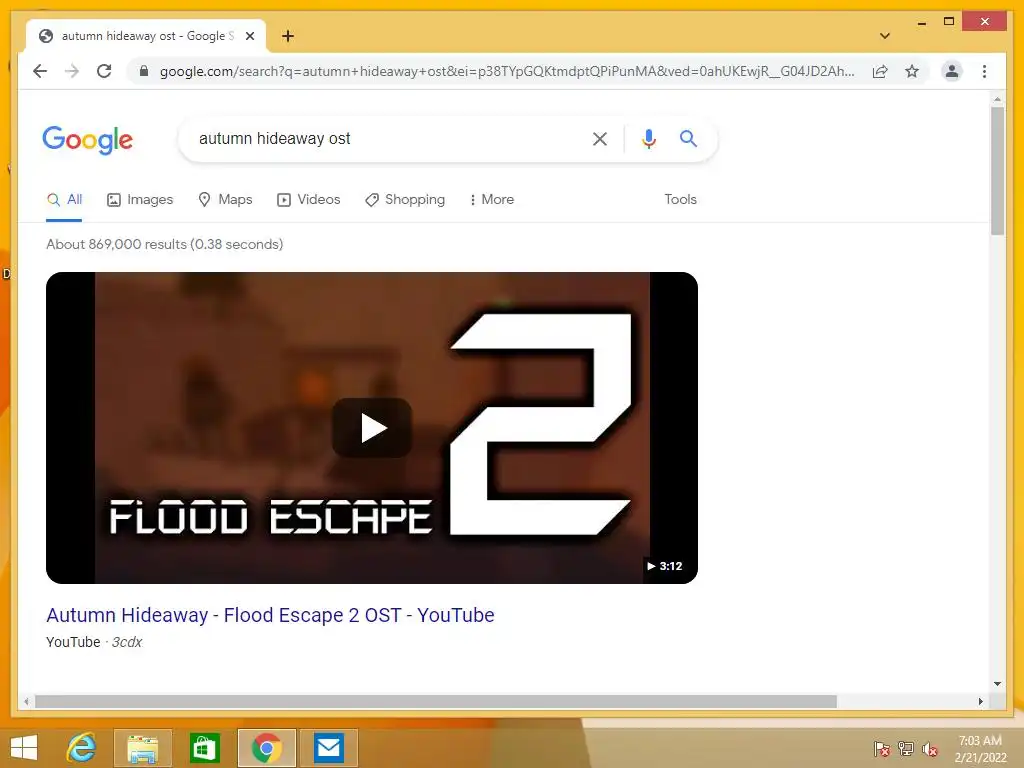This screenshot has width=1024, height=768.
Task: Open the Mail app from taskbar
Action: [328, 748]
